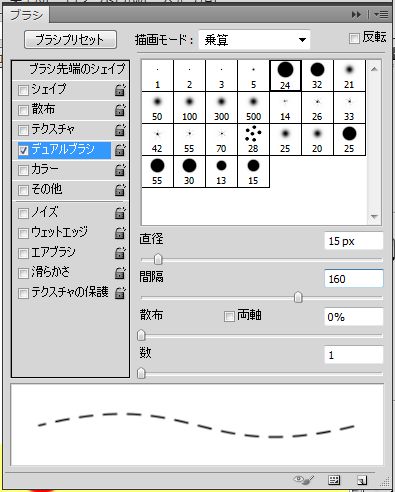Click create new brush icon
This screenshot has height=492, width=395.
tap(362, 480)
